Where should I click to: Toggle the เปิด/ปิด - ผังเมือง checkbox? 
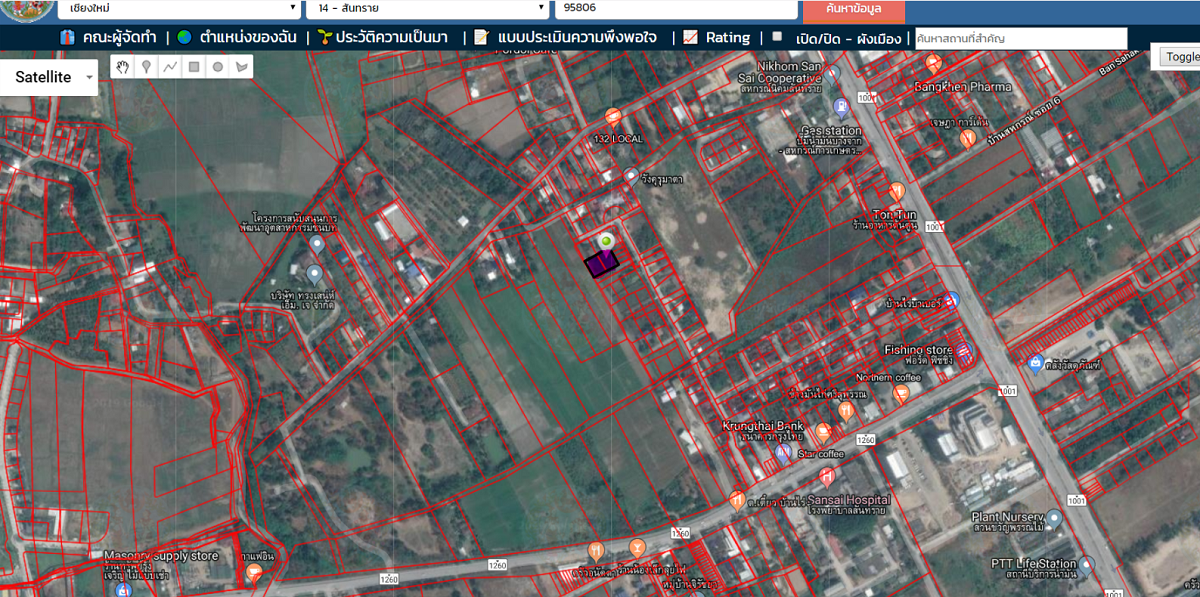tap(777, 36)
